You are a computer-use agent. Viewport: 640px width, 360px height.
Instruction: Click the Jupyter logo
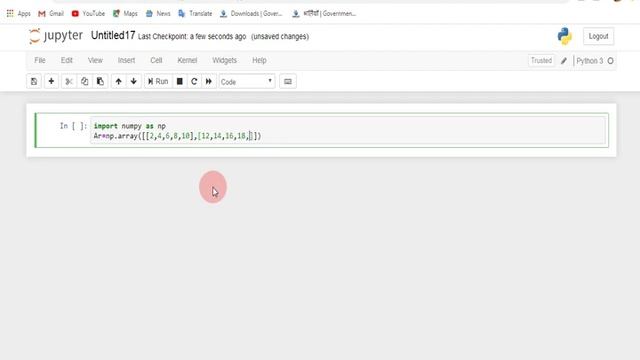click(56, 36)
